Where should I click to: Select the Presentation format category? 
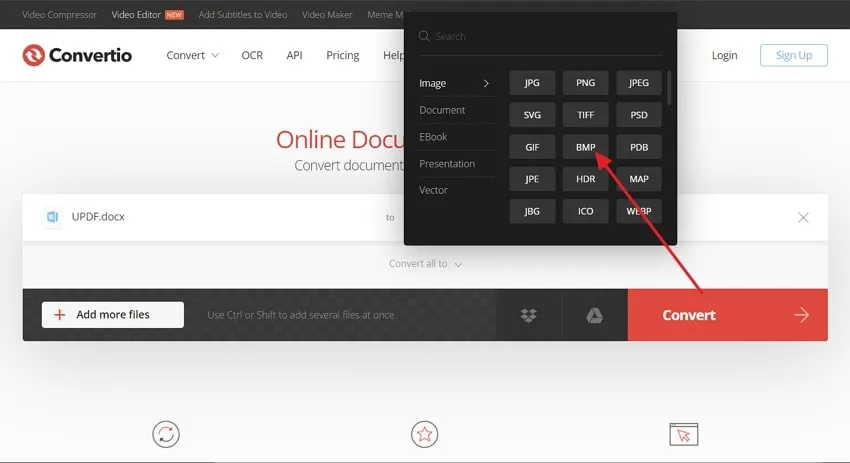point(447,164)
